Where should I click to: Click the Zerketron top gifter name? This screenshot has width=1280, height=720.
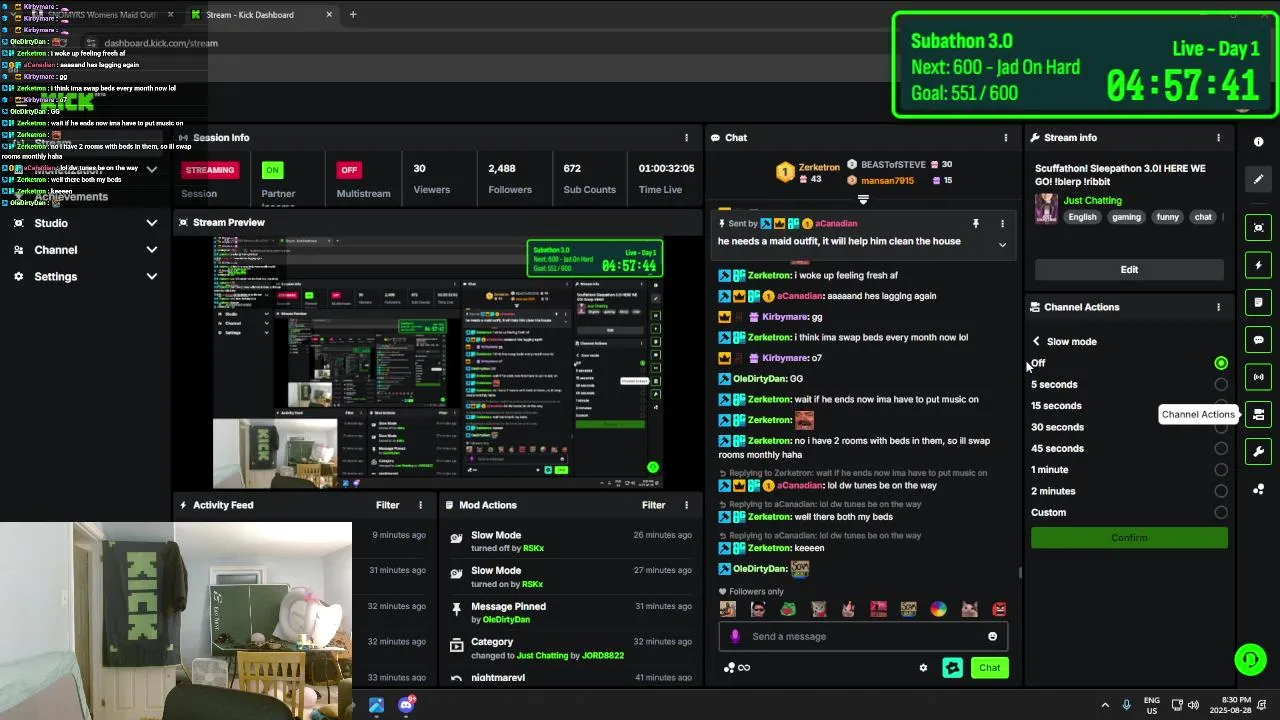pos(819,167)
